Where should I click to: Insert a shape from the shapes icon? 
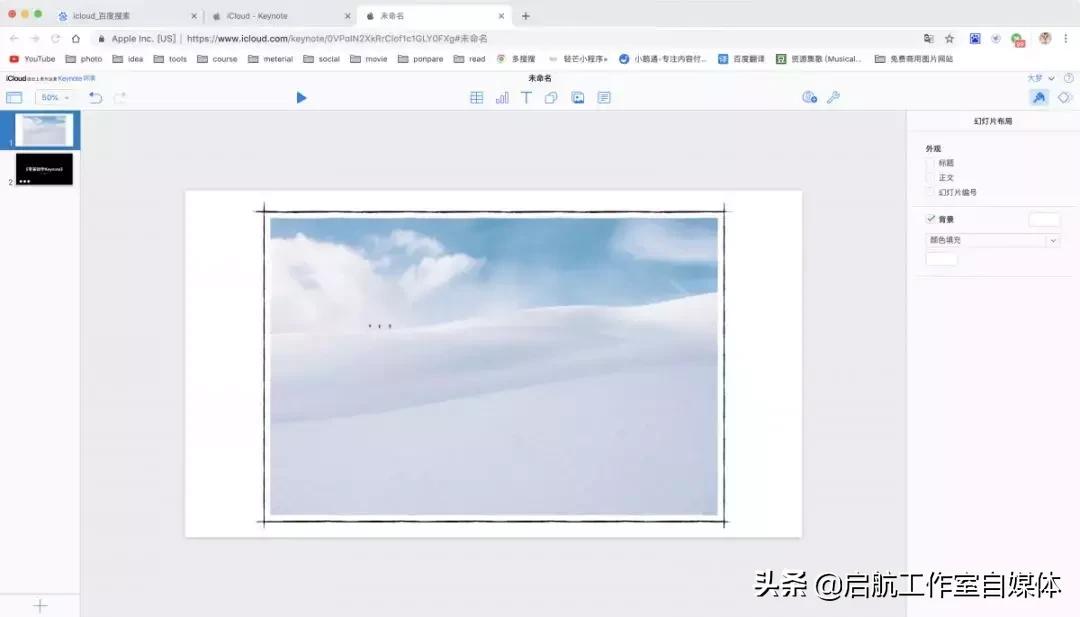pos(553,97)
